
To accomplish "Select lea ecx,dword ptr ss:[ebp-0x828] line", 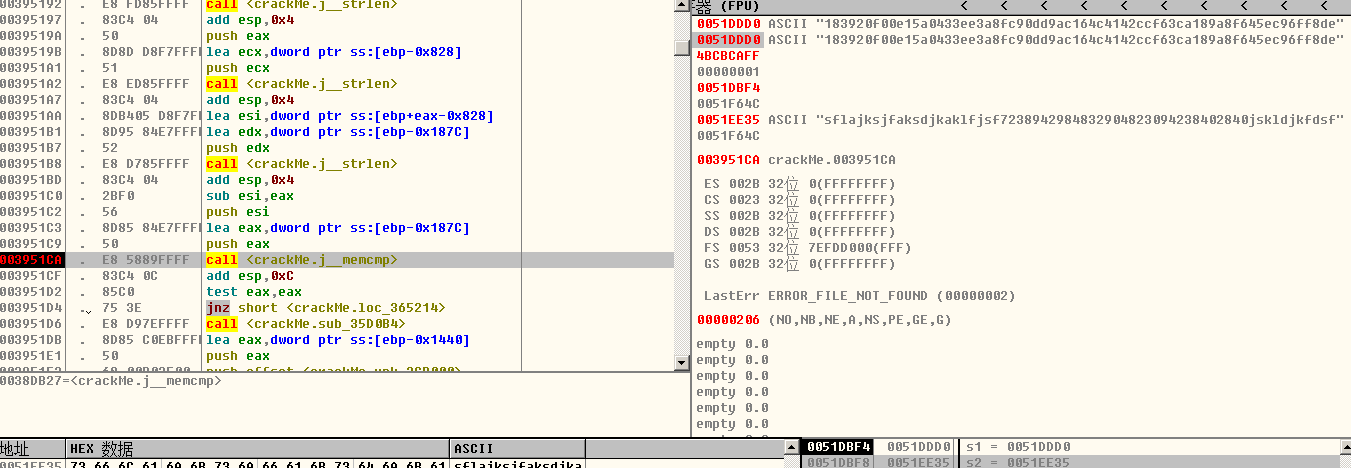I will tap(333, 52).
